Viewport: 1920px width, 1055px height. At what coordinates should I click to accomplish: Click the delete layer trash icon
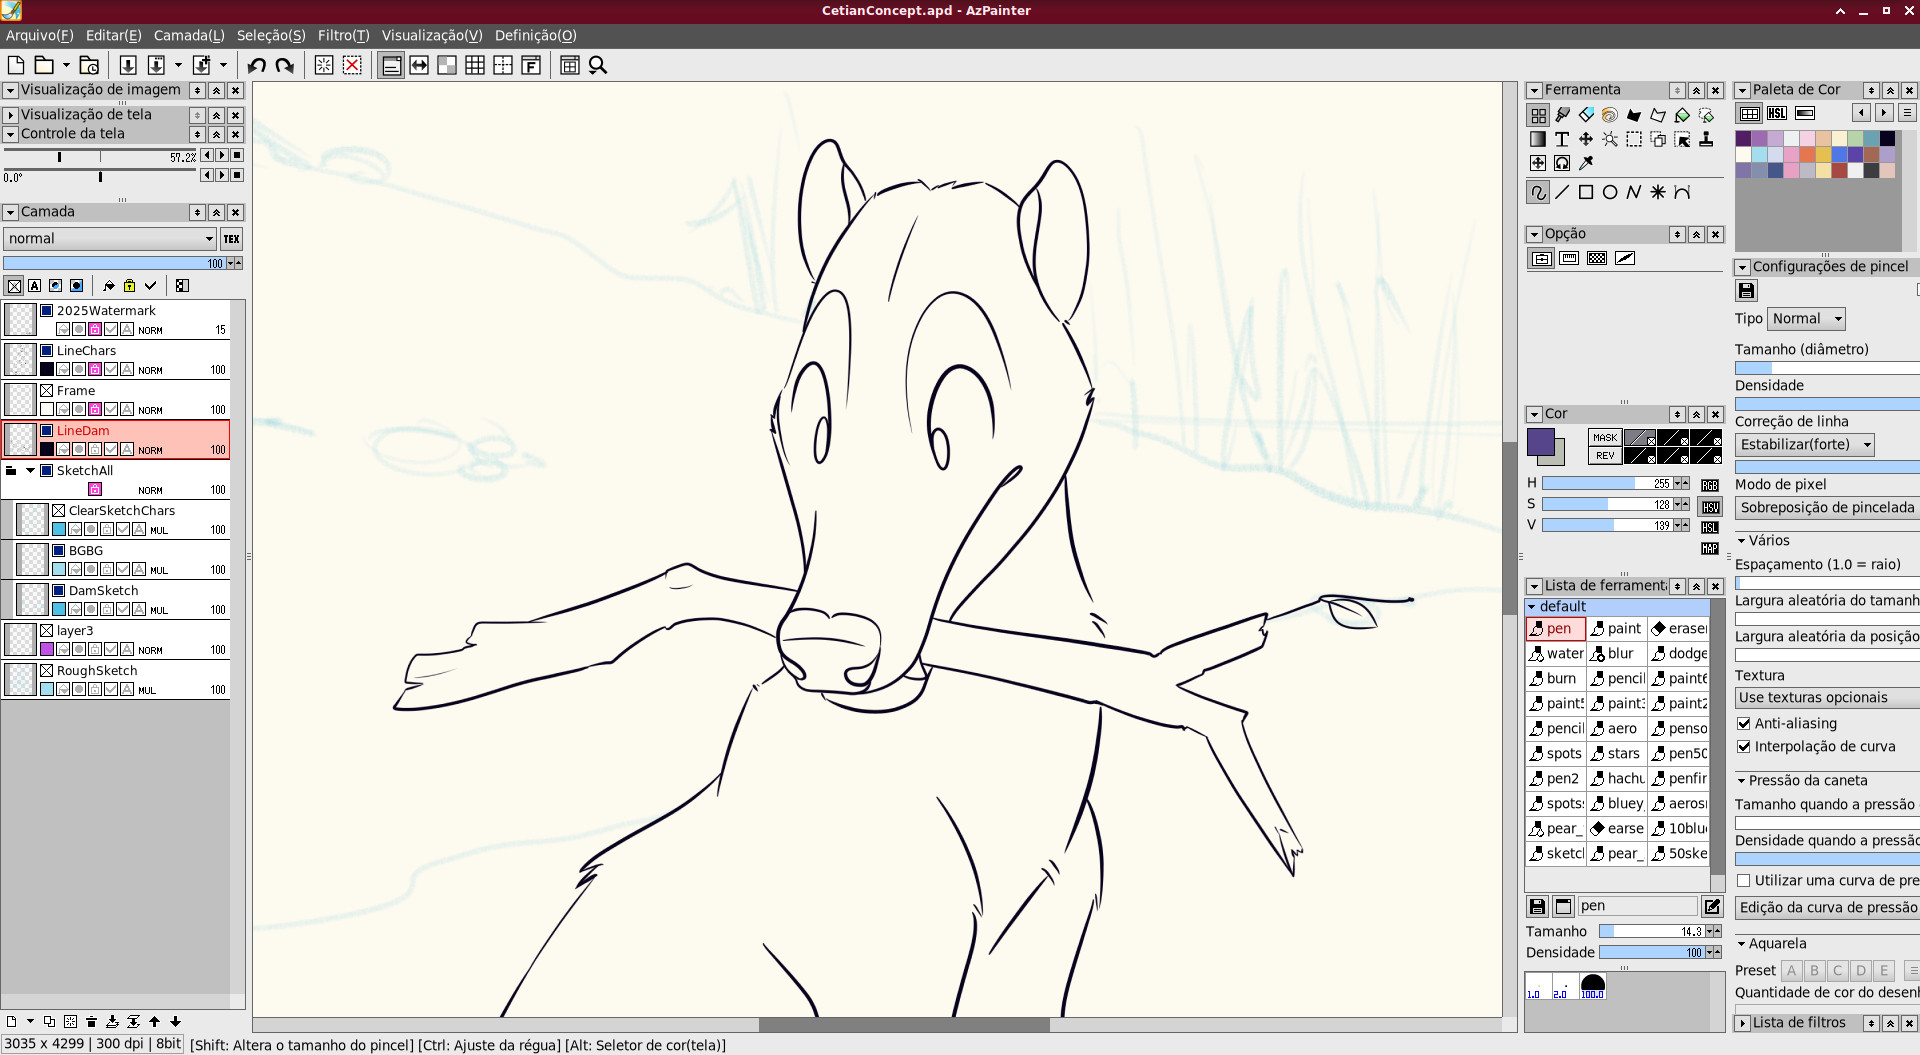[x=91, y=1022]
